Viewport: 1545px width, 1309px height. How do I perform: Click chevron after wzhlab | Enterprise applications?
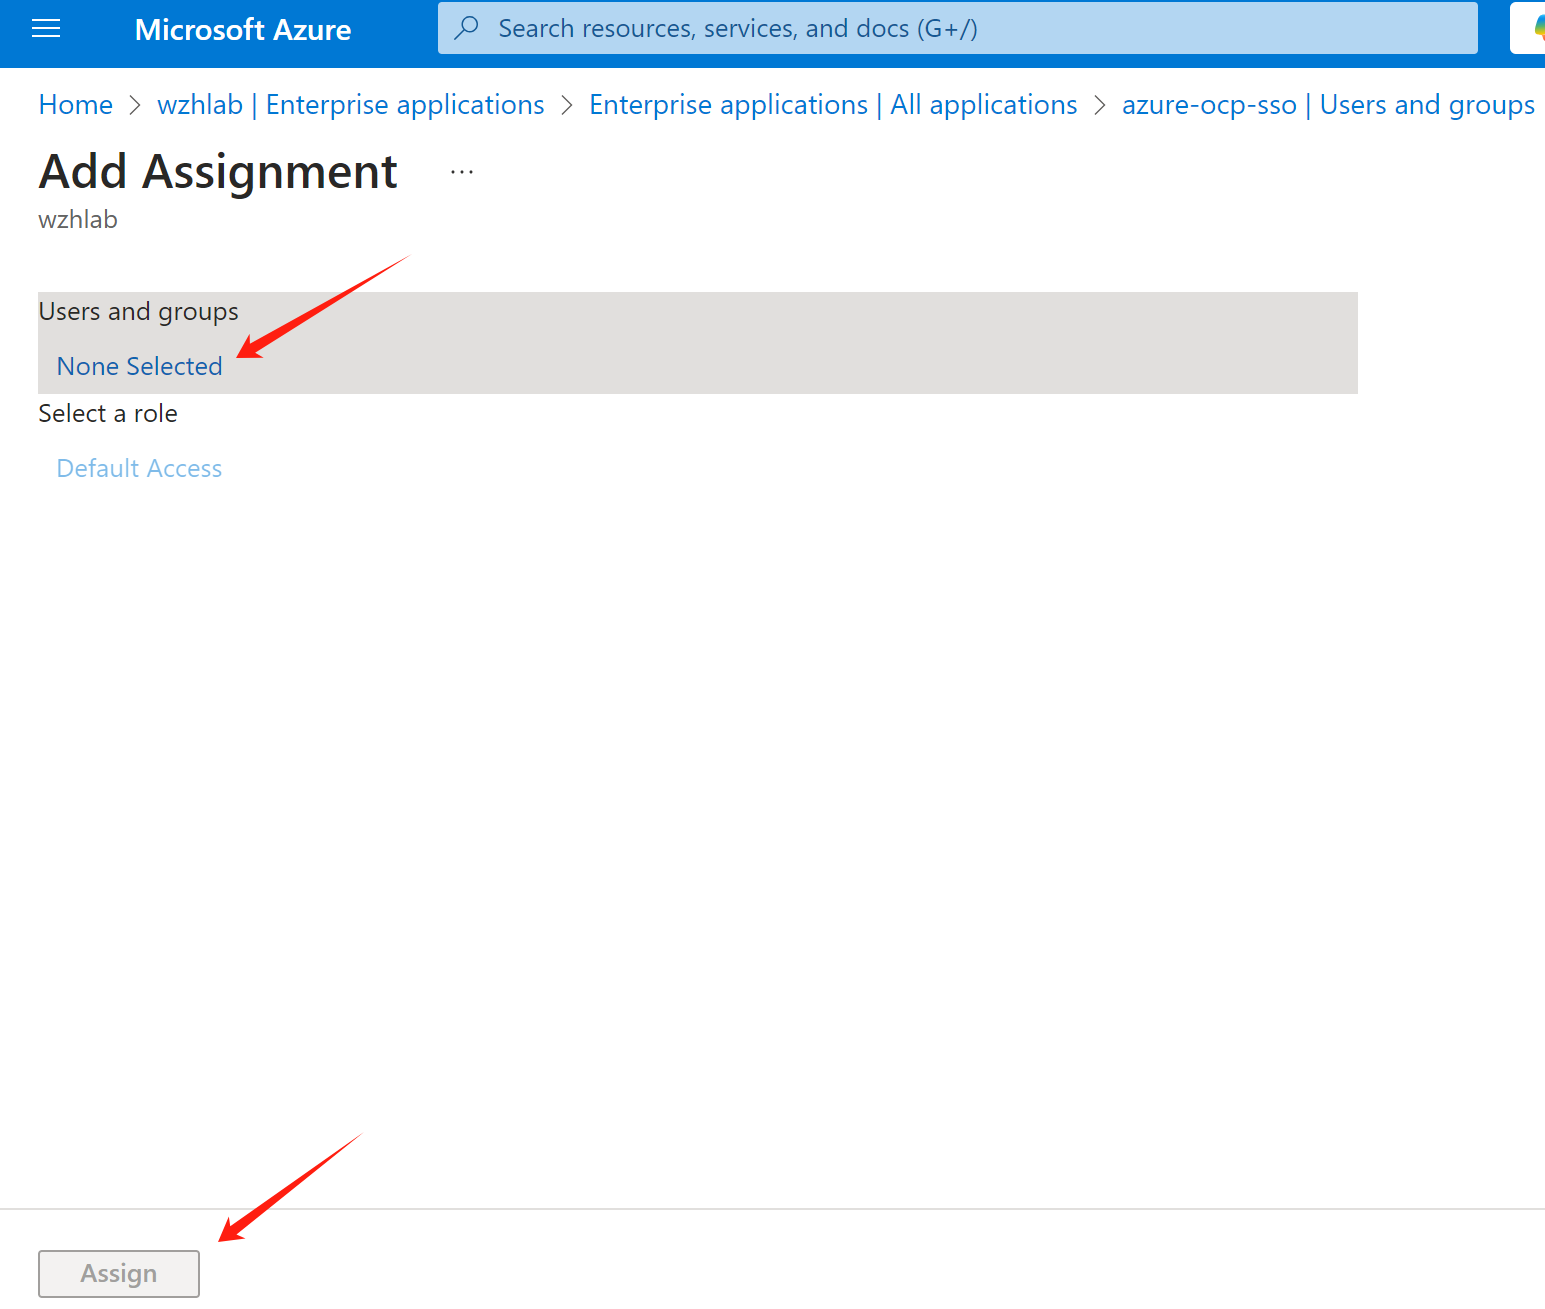[x=567, y=105]
